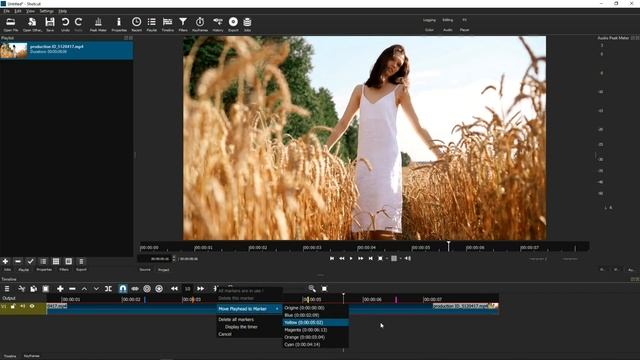Click magenta marker on timeline ruler
The image size is (640, 360).
pos(396,300)
